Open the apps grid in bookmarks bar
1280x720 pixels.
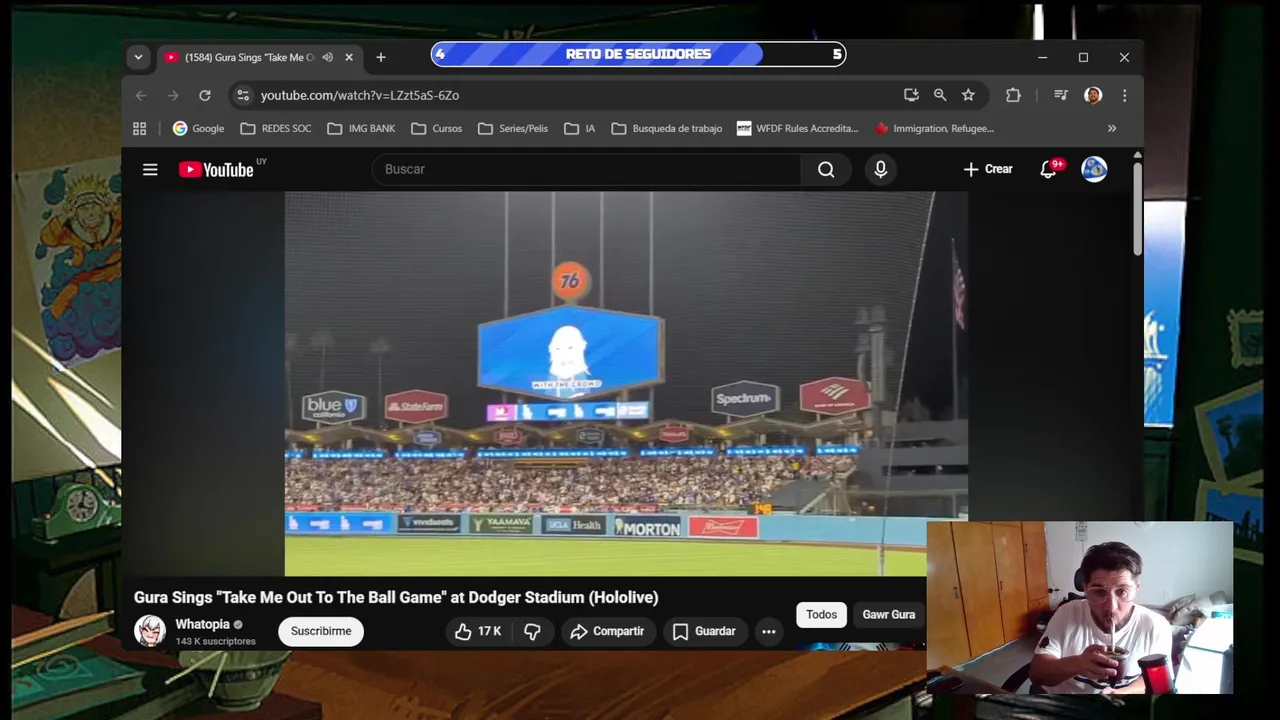coord(140,128)
